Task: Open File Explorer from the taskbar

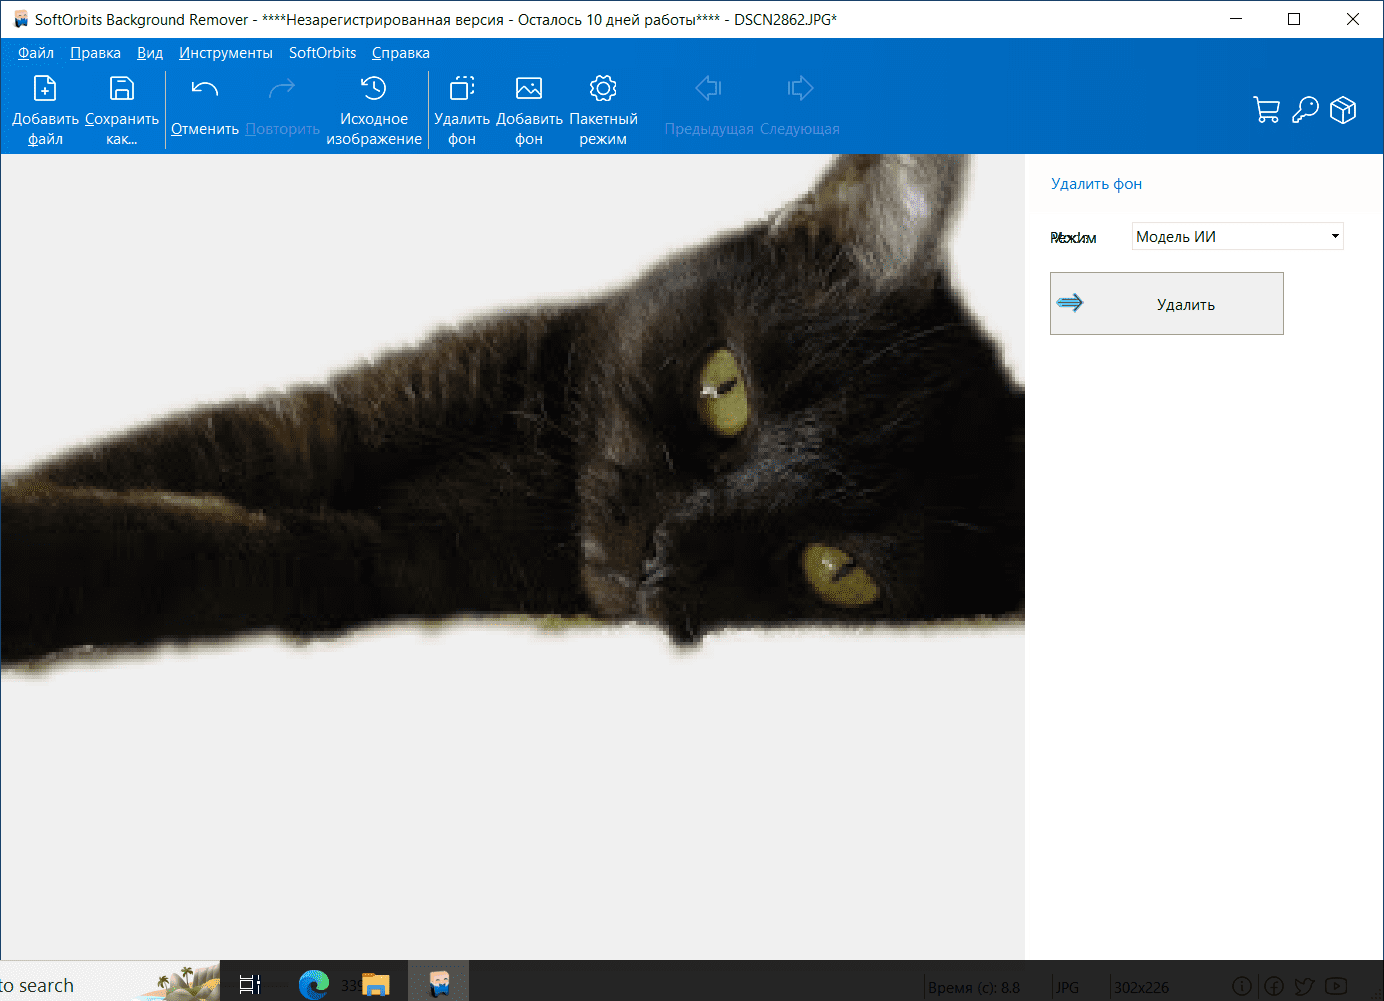Action: (x=376, y=984)
